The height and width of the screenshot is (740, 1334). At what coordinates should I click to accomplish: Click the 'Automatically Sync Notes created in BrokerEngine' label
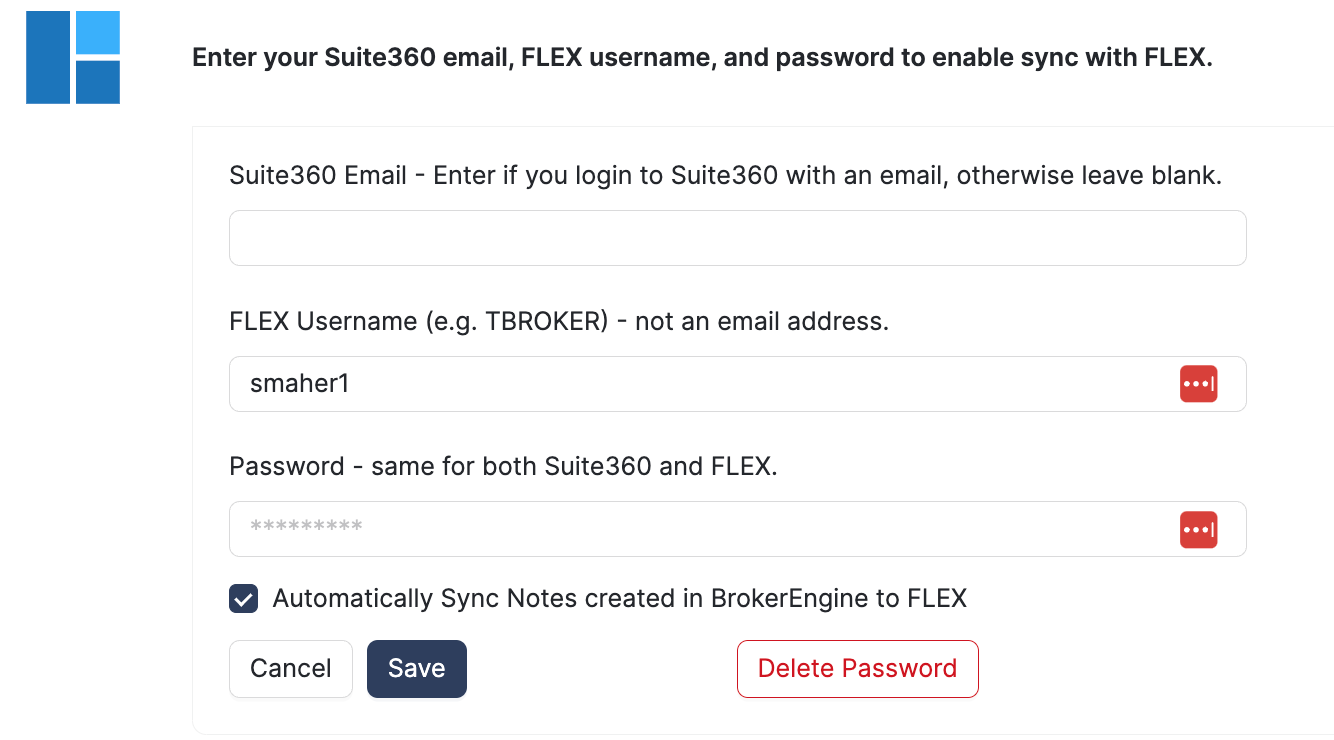[x=619, y=599]
